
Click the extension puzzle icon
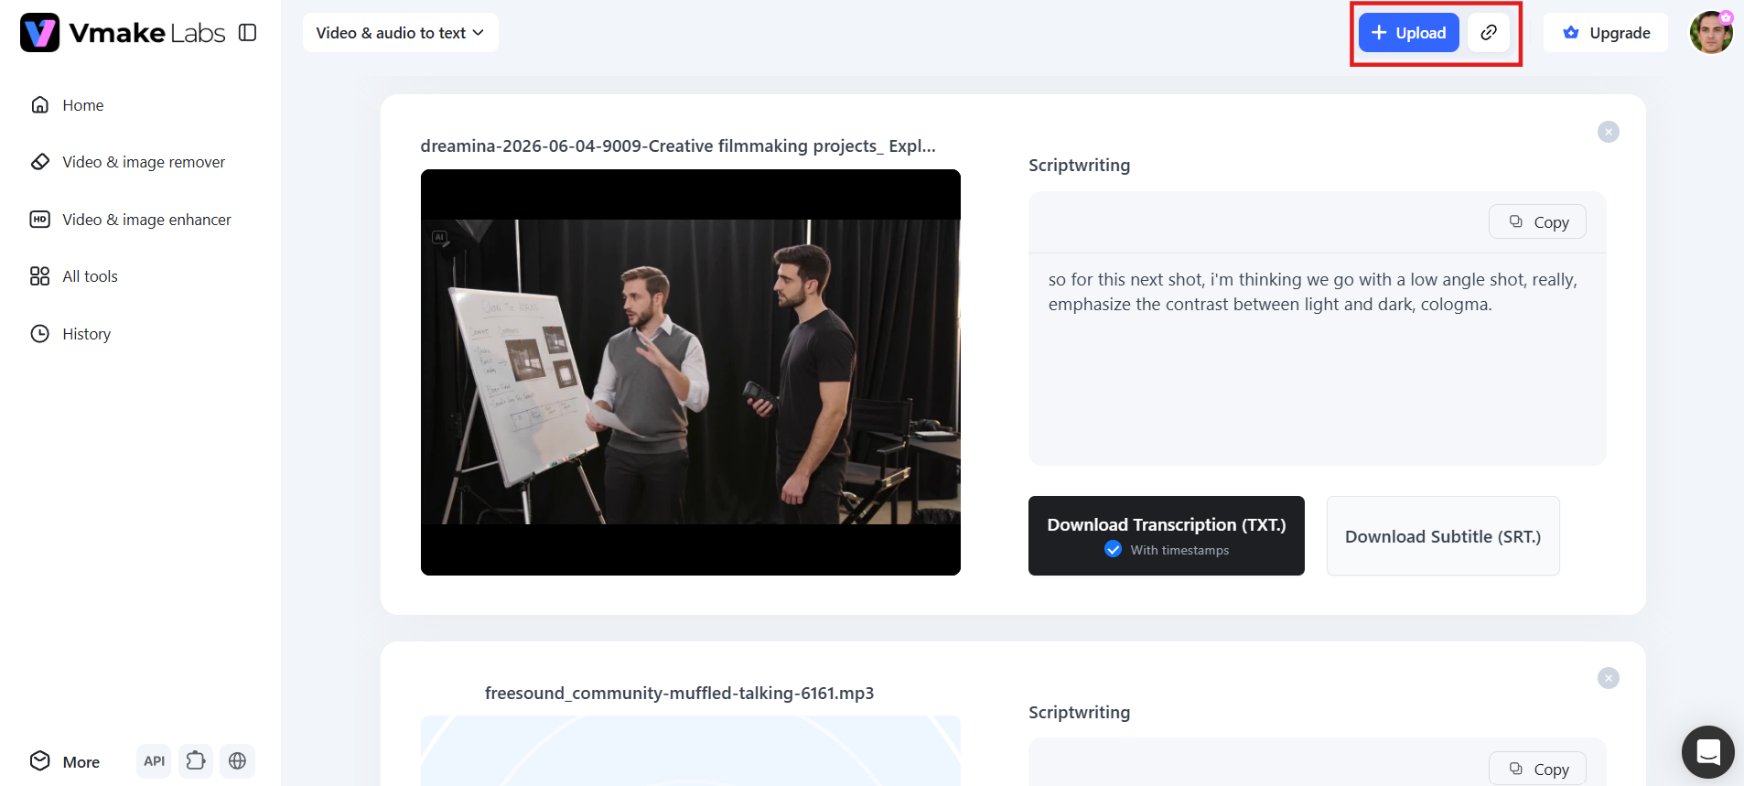click(x=196, y=761)
